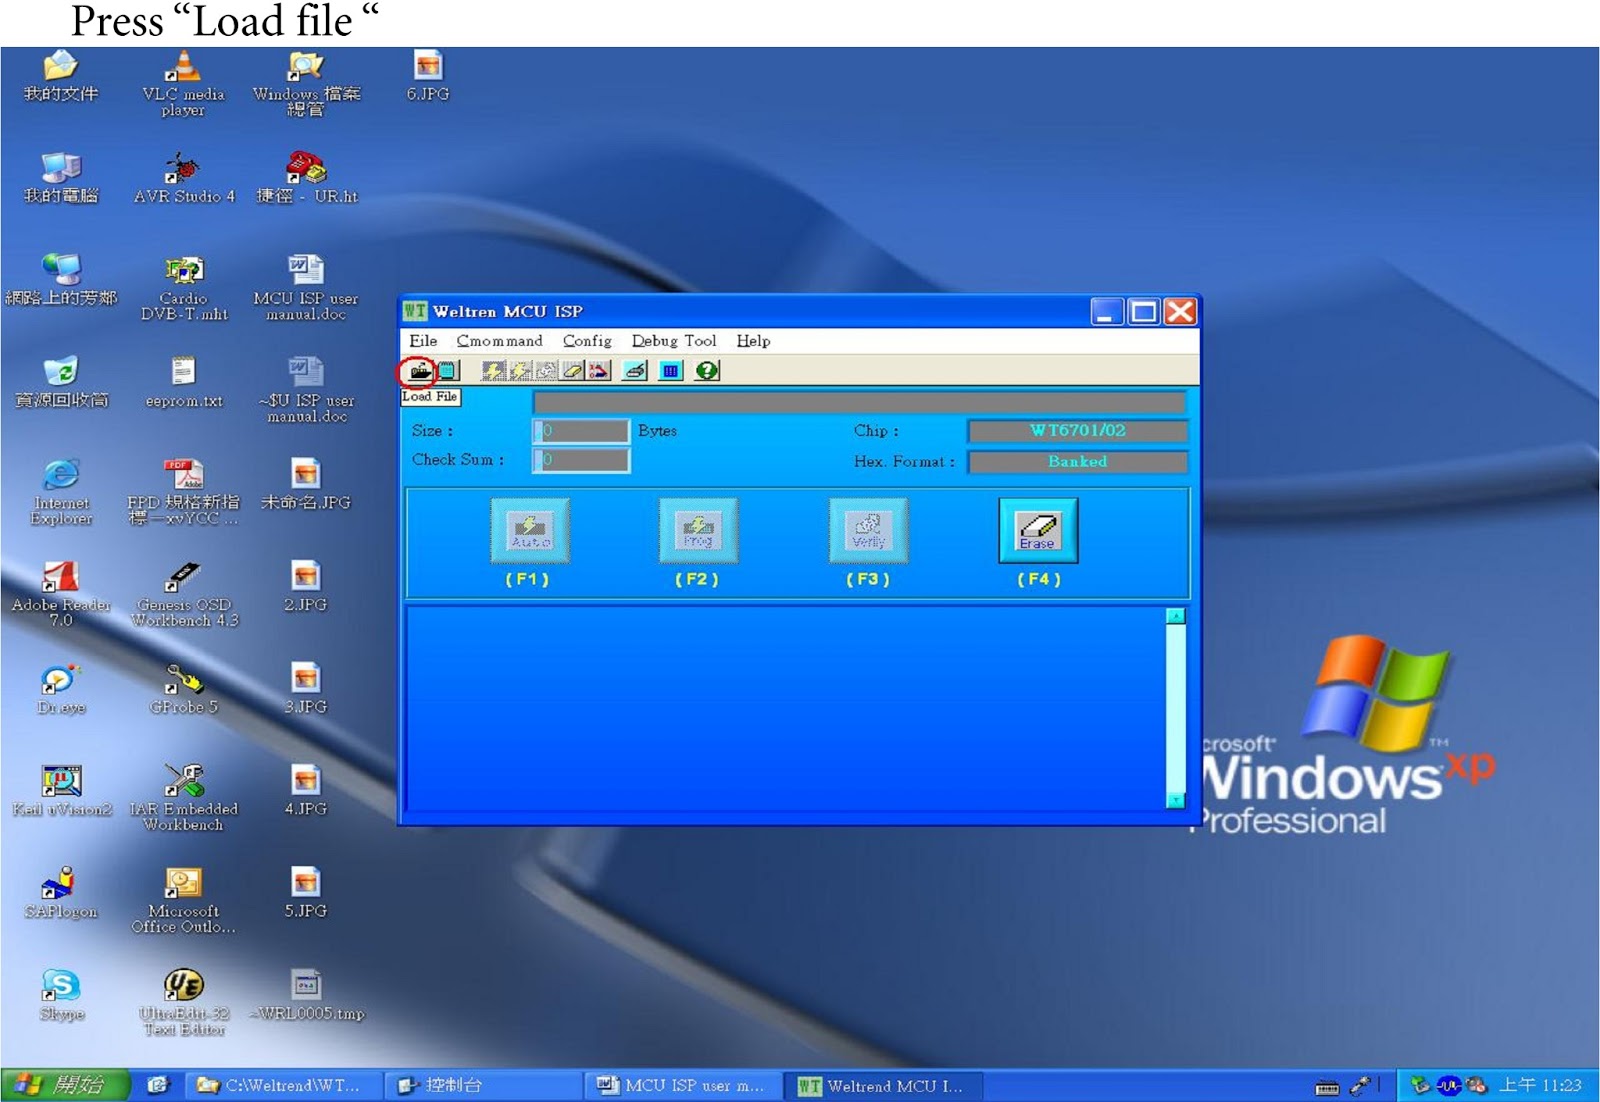Select the Genesis OSD Workbench 4.3 desktop icon
The width and height of the screenshot is (1600, 1102).
184,594
